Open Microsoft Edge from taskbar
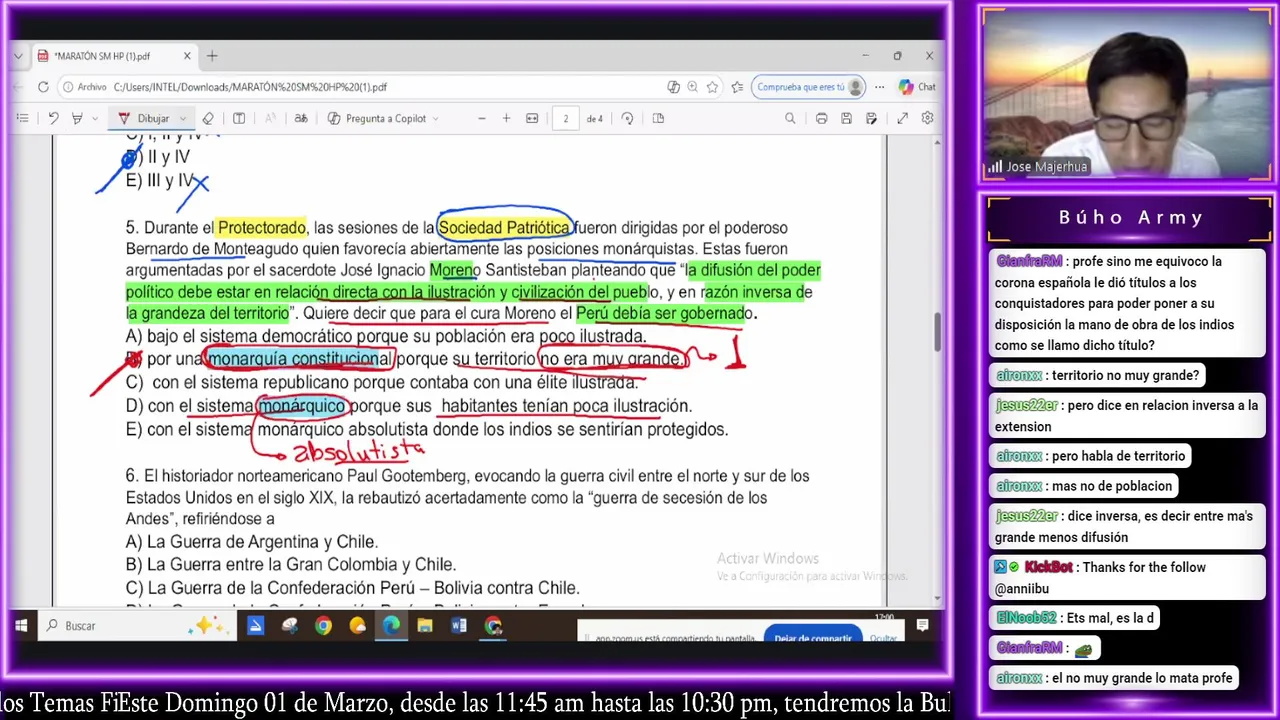 [x=391, y=626]
